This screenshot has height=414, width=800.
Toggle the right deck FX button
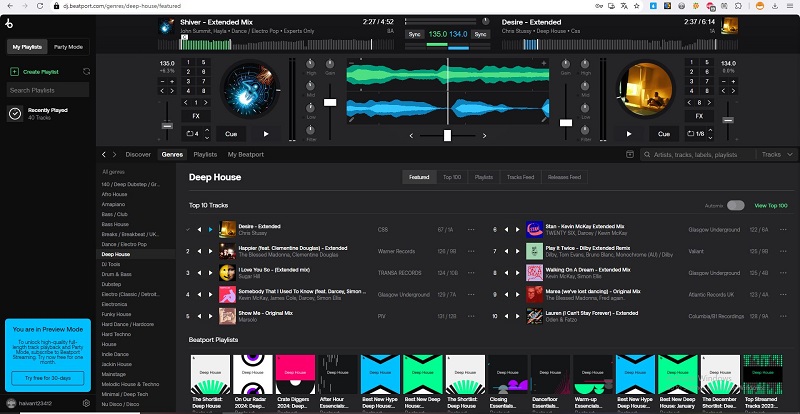click(x=699, y=116)
